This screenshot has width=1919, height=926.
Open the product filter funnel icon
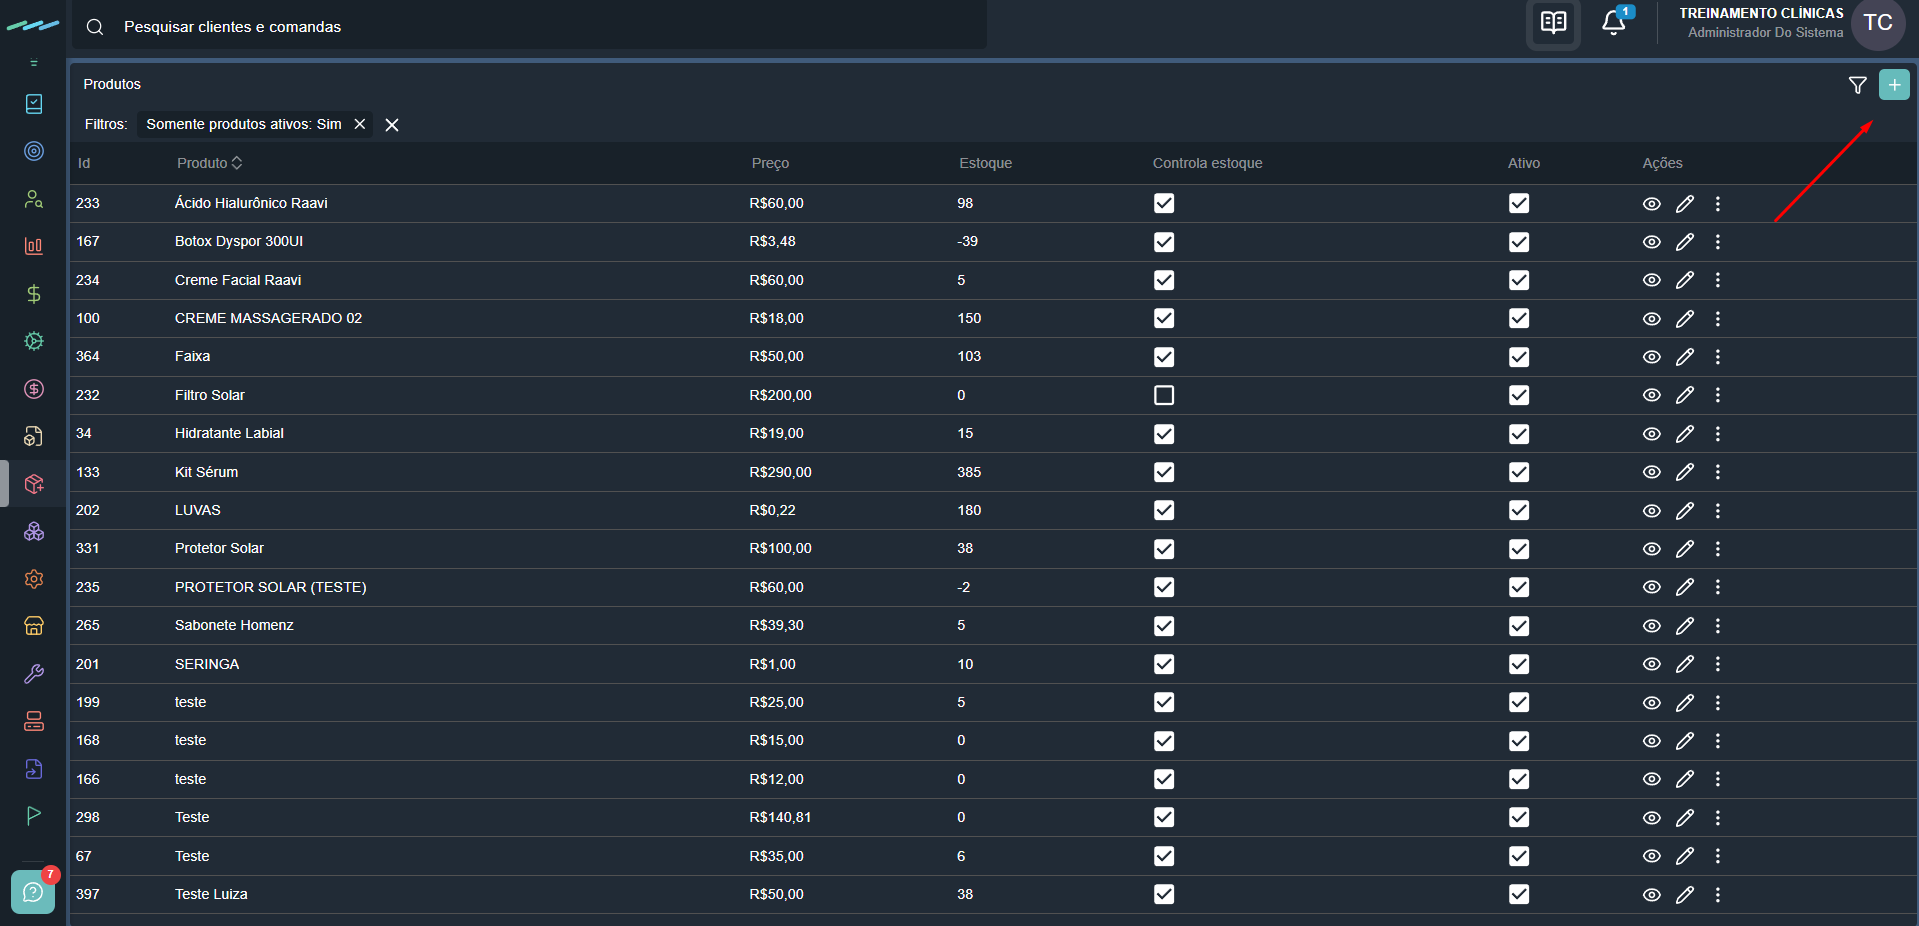1858,85
